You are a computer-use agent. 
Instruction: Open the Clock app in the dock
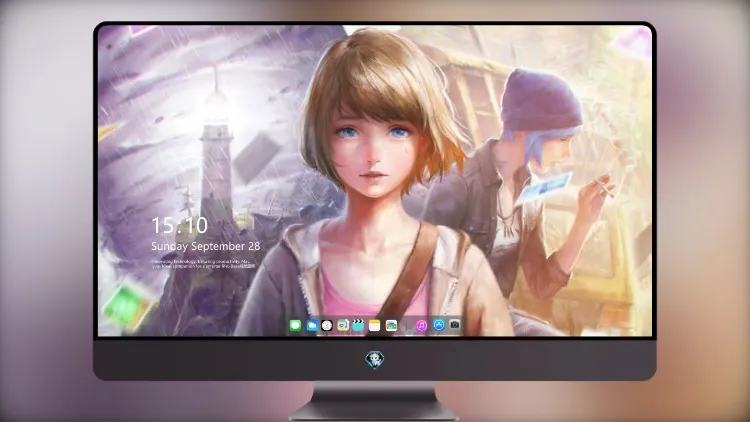coord(327,325)
